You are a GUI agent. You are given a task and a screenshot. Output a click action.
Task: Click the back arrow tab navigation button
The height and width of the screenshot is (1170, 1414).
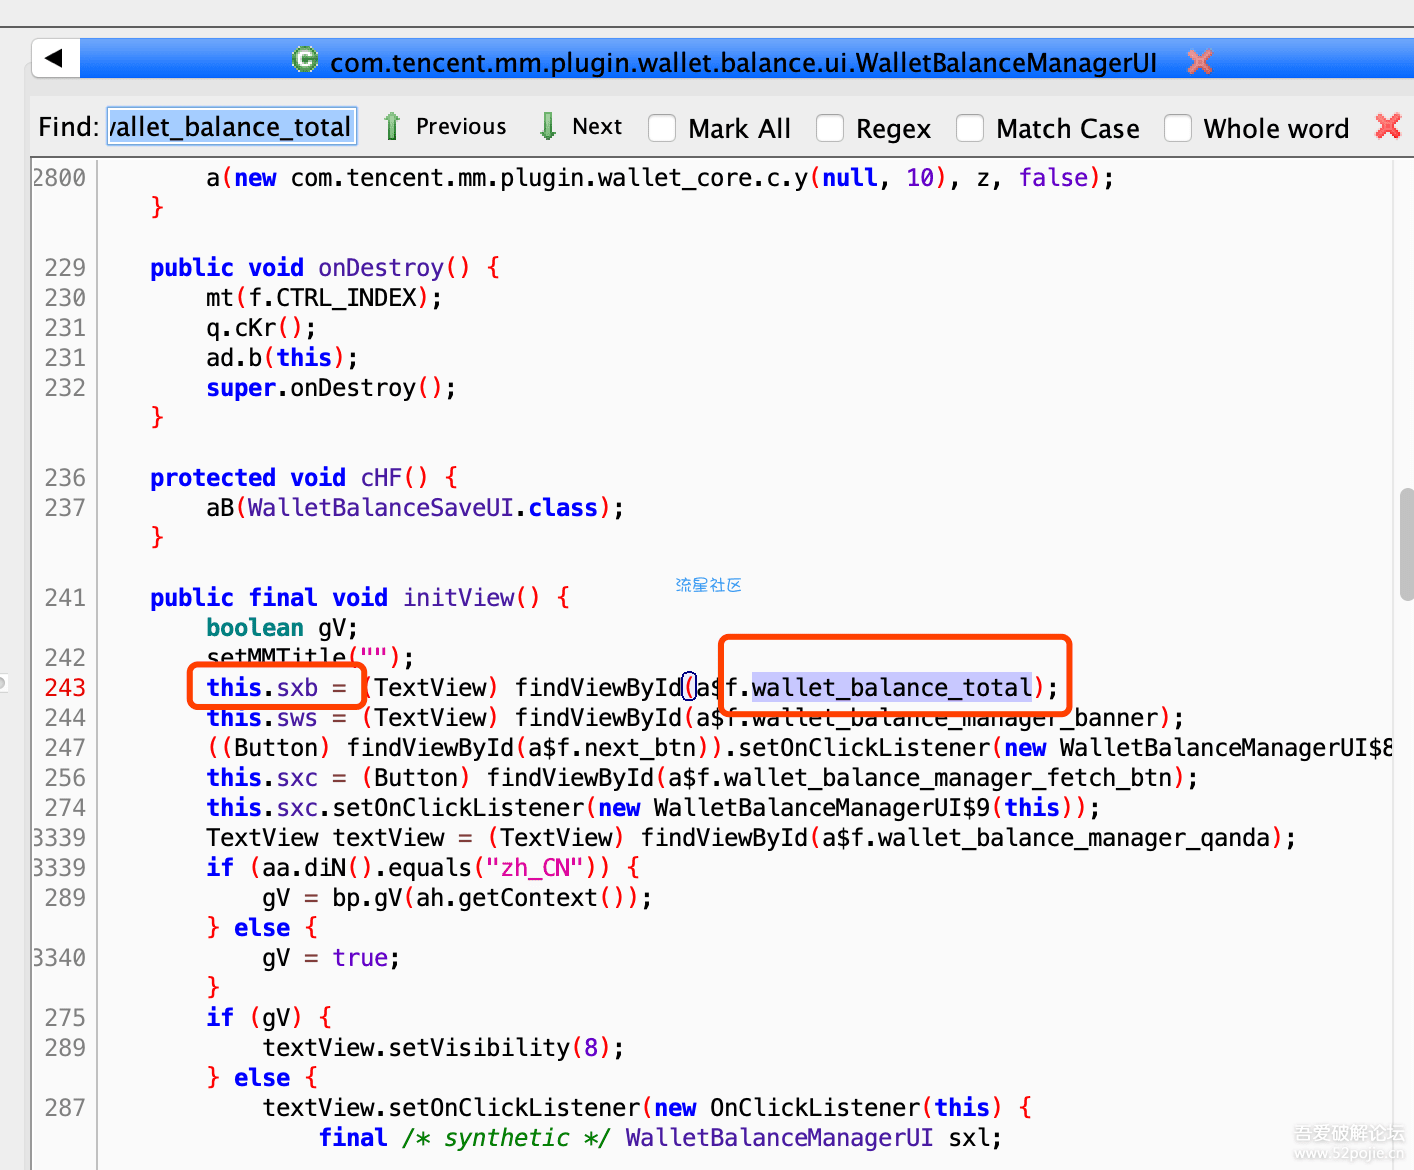(55, 58)
